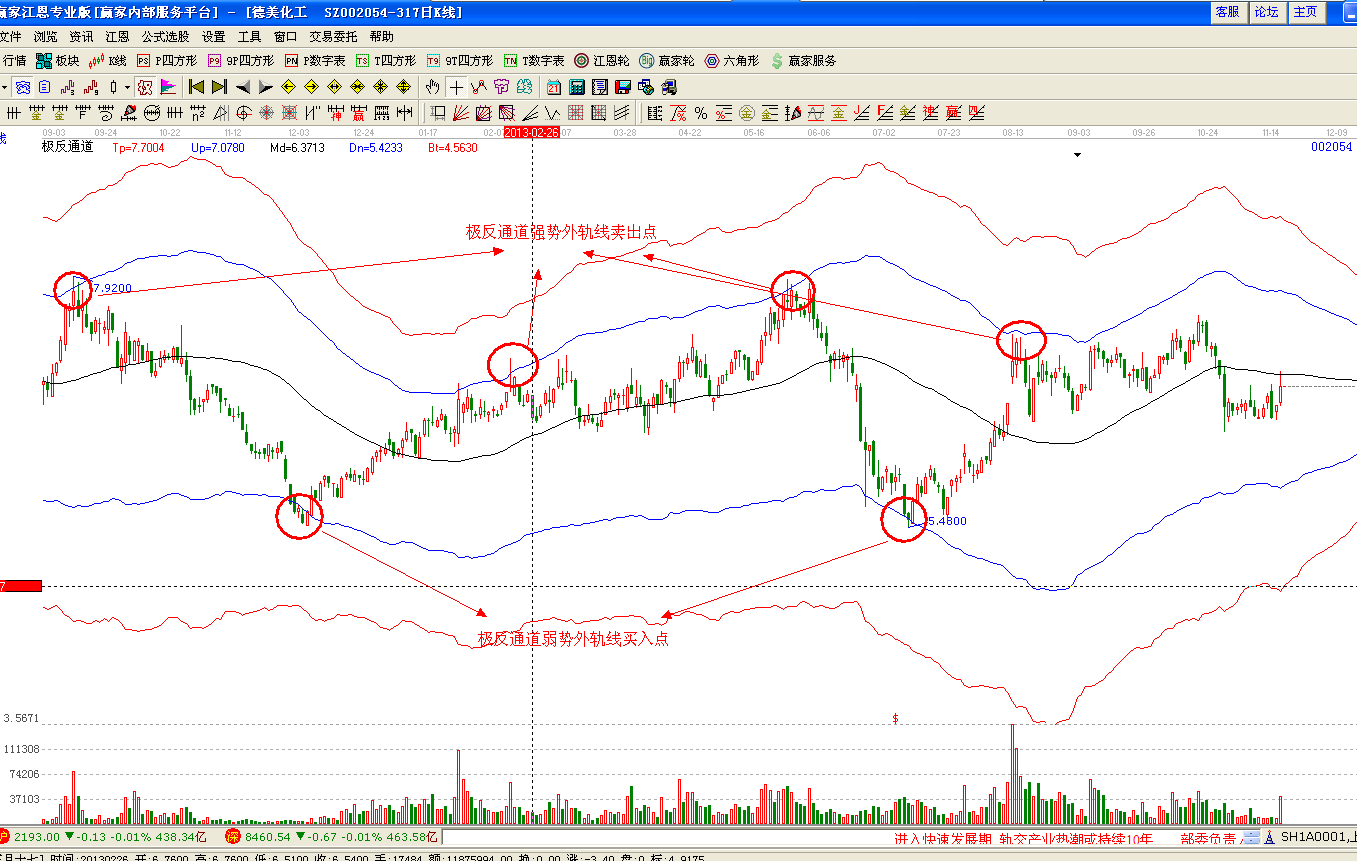Viewport: 1357px width, 861px height.
Task: Jump to the first bar icon
Action: [196, 87]
